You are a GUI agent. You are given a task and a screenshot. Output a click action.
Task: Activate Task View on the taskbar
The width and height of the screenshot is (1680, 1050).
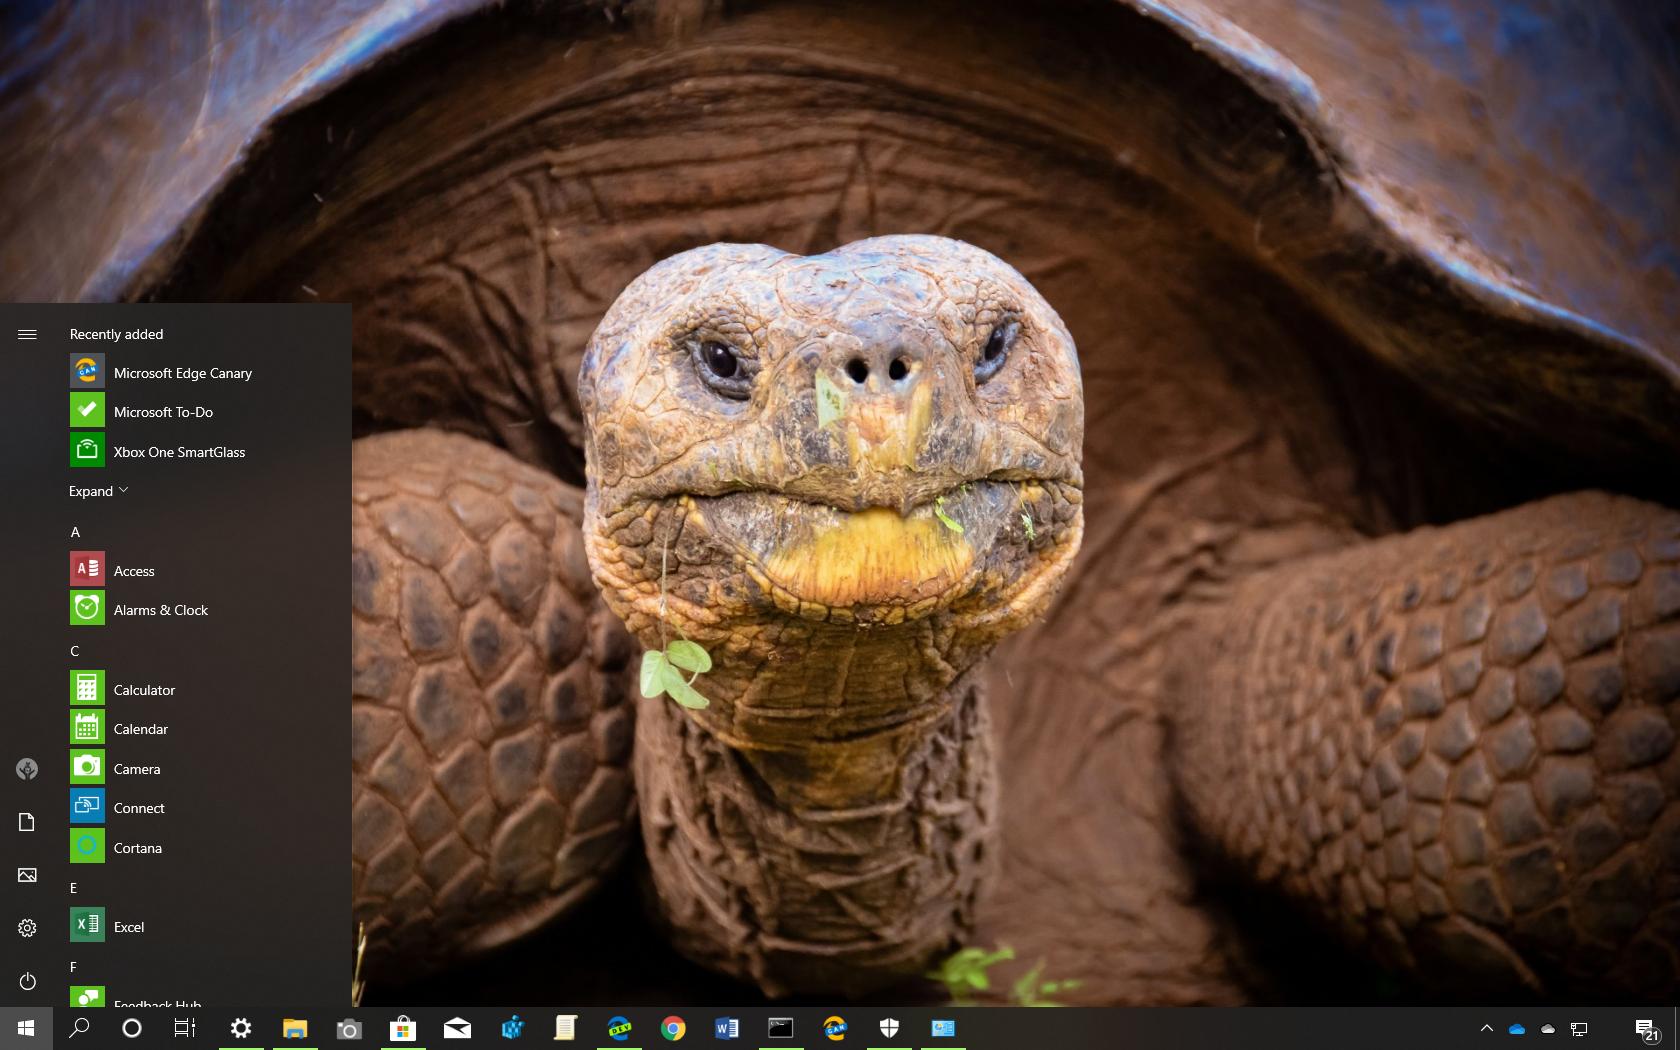(185, 1028)
